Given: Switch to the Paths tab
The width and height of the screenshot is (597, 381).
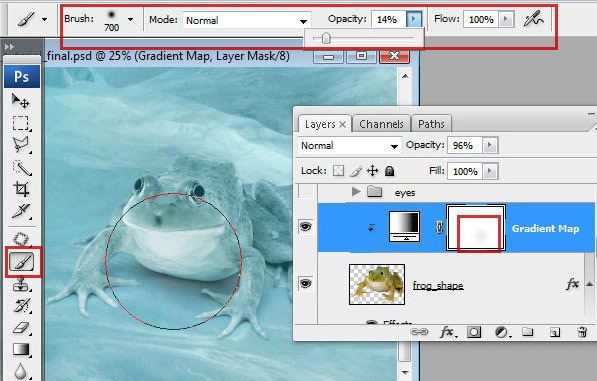Looking at the screenshot, I should [x=431, y=124].
